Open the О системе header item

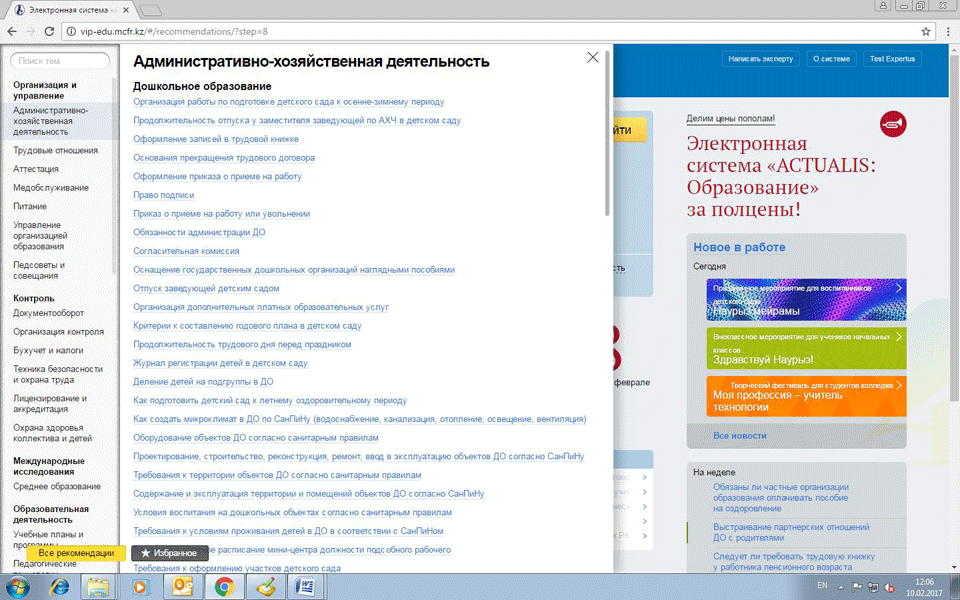pos(831,59)
